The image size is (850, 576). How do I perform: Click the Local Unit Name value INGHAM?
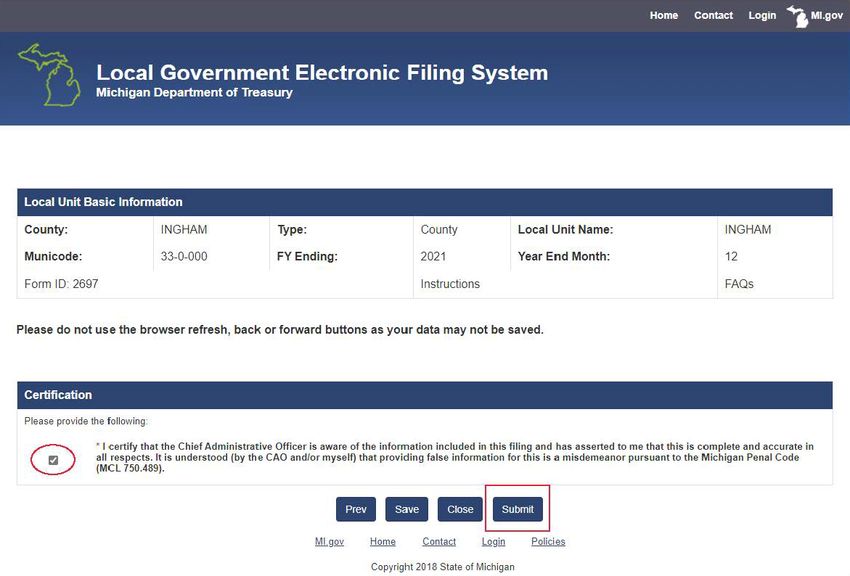pyautogui.click(x=748, y=229)
